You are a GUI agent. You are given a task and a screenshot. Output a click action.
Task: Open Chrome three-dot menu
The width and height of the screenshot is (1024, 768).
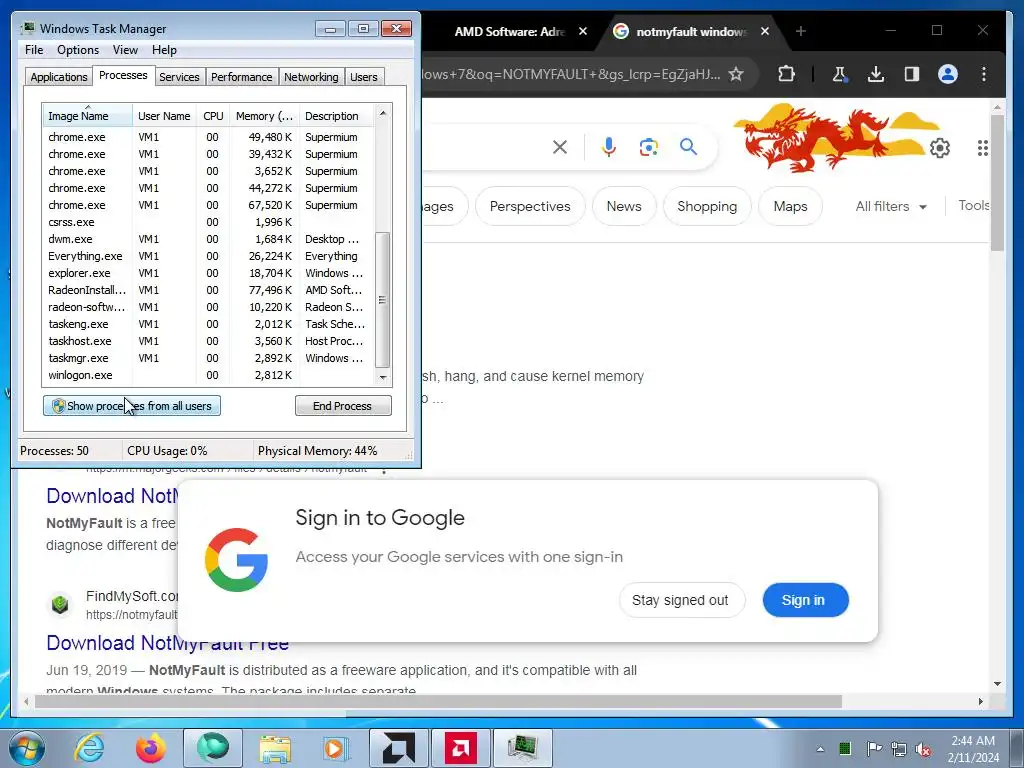point(984,74)
